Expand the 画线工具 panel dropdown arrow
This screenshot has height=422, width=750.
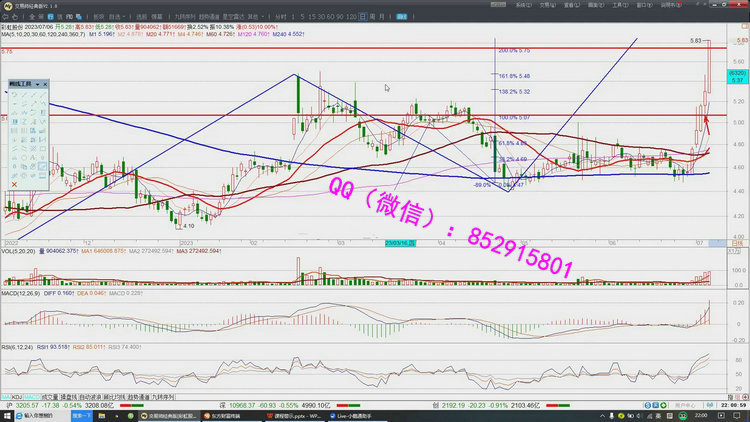pos(37,85)
